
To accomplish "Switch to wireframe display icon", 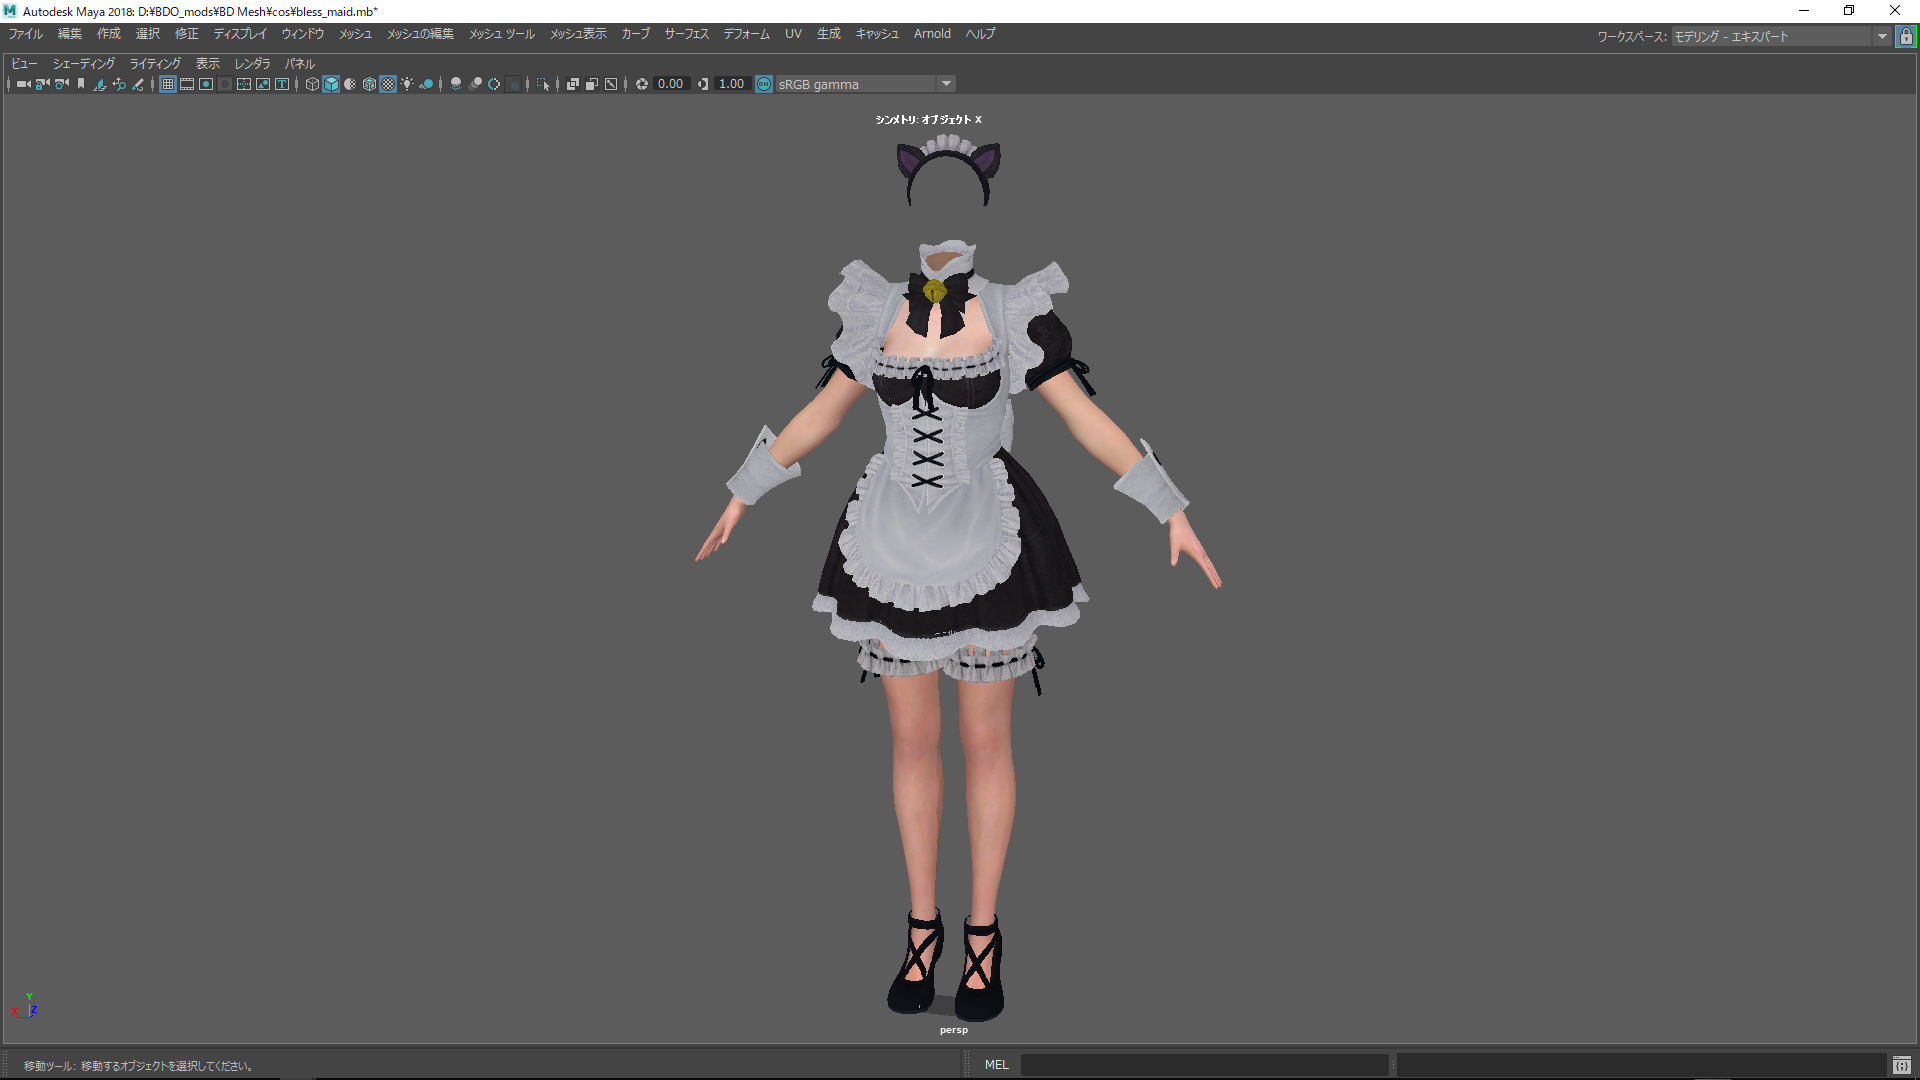I will 312,84.
